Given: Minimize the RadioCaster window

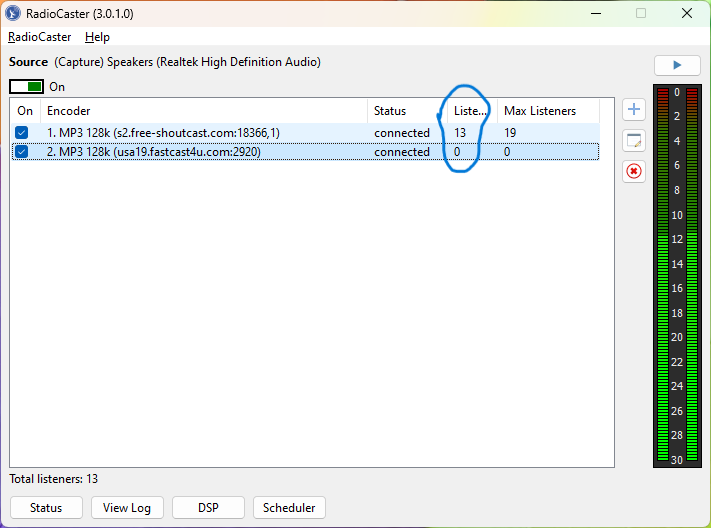Looking at the screenshot, I should click(x=596, y=14).
